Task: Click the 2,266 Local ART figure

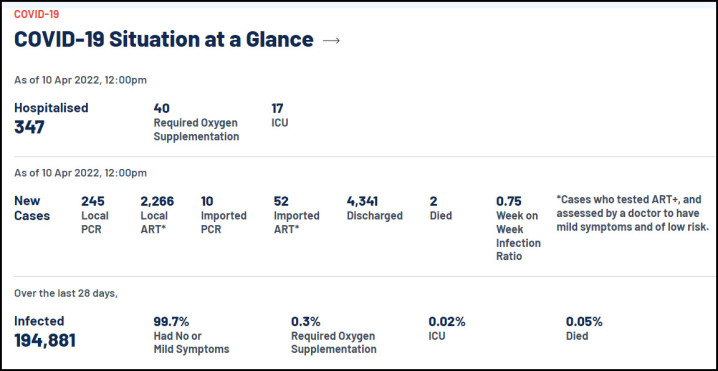Action: coord(157,215)
